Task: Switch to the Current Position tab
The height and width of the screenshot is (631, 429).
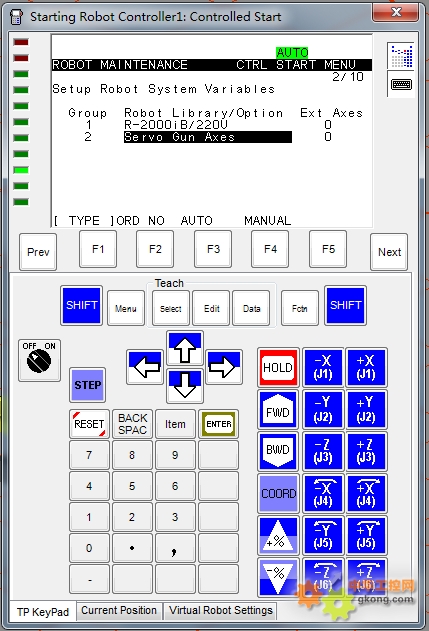Action: coord(119,610)
